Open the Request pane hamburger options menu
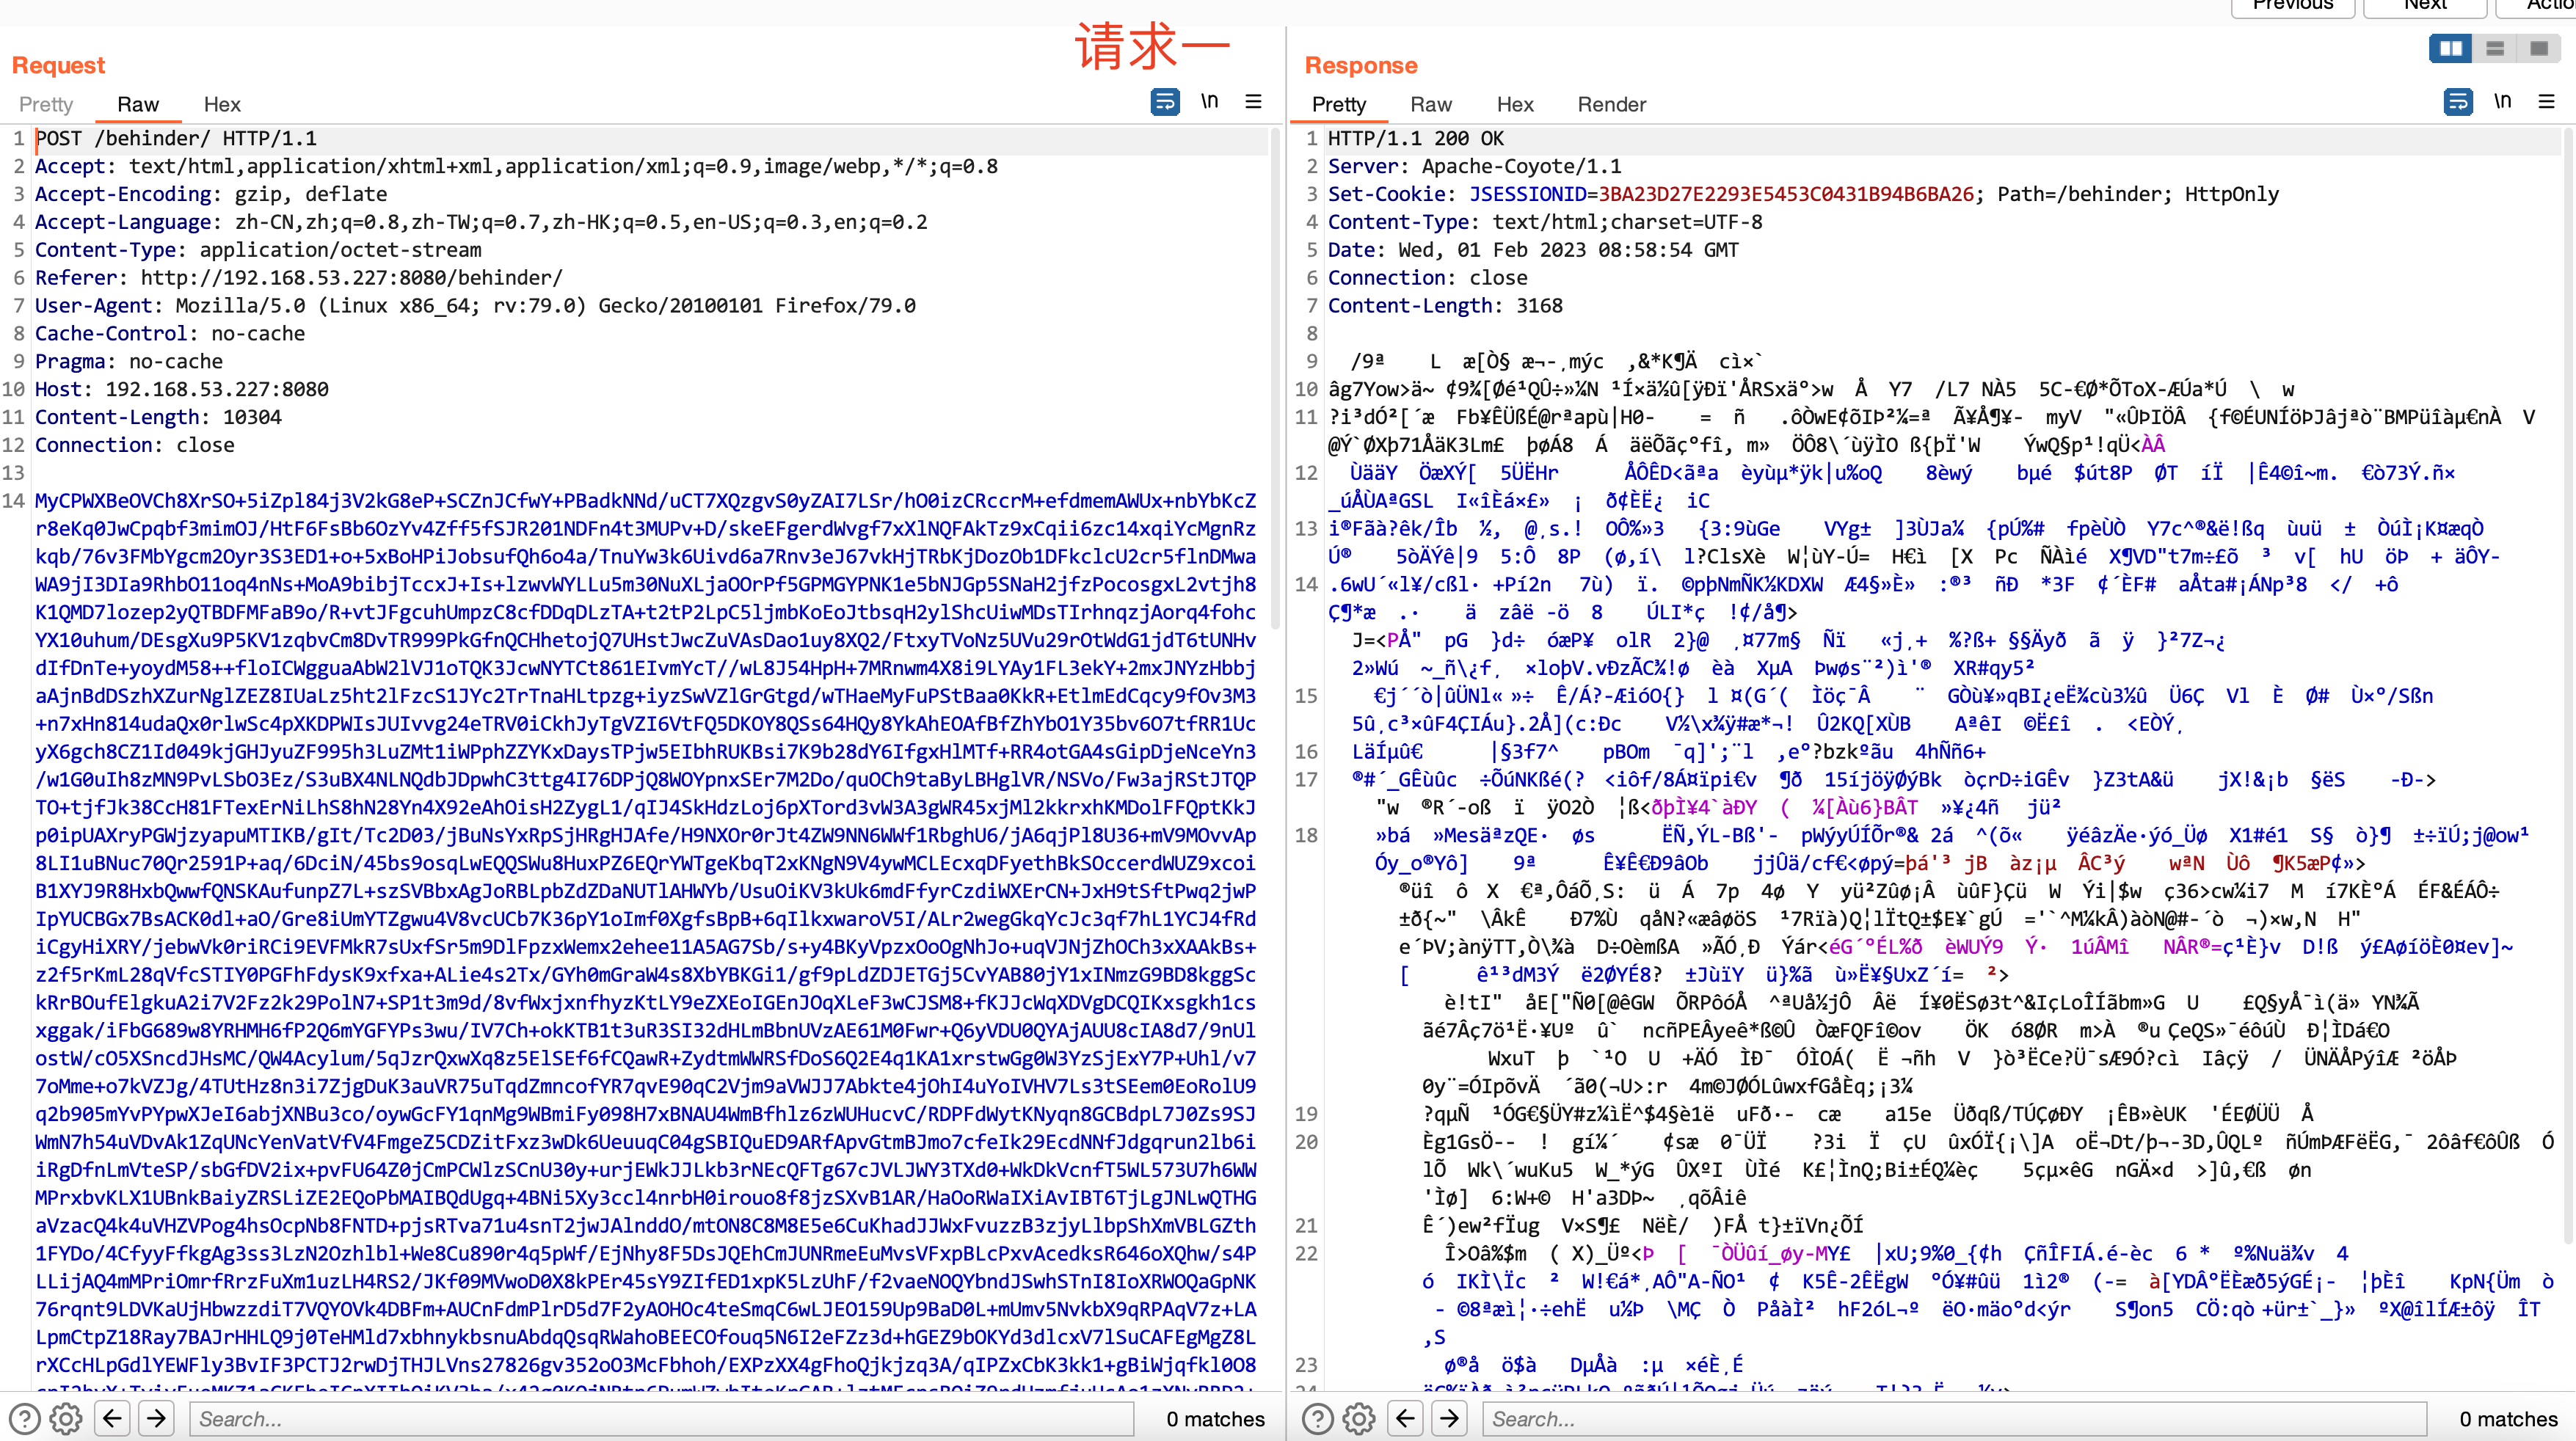2576x1441 pixels. [x=1253, y=102]
